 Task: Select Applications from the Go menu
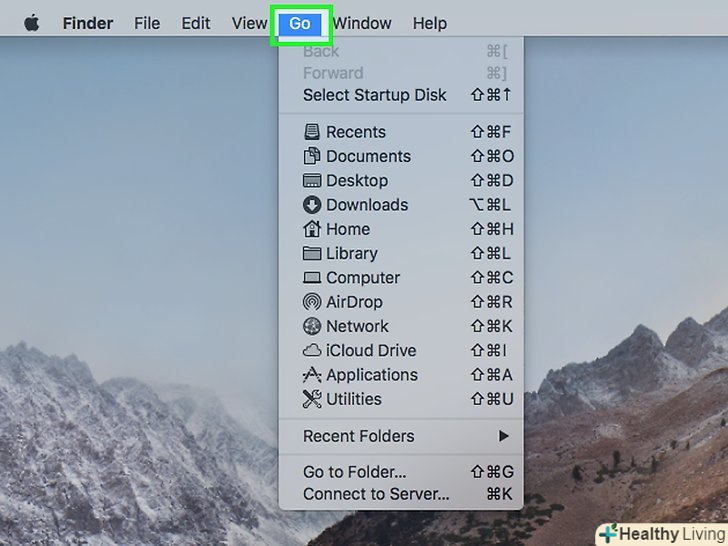coord(401,375)
